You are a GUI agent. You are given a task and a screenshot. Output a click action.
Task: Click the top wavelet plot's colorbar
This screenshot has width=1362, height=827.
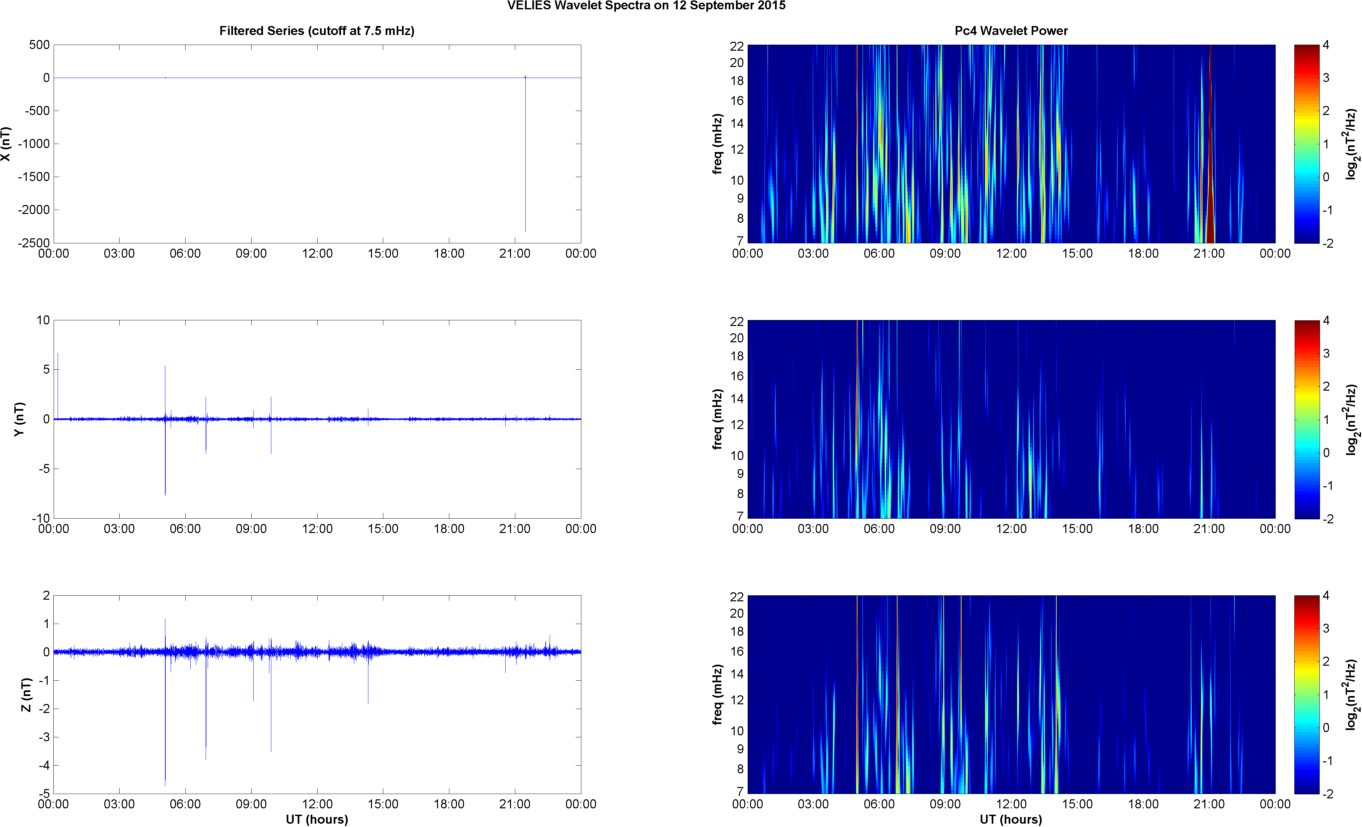(x=1307, y=144)
